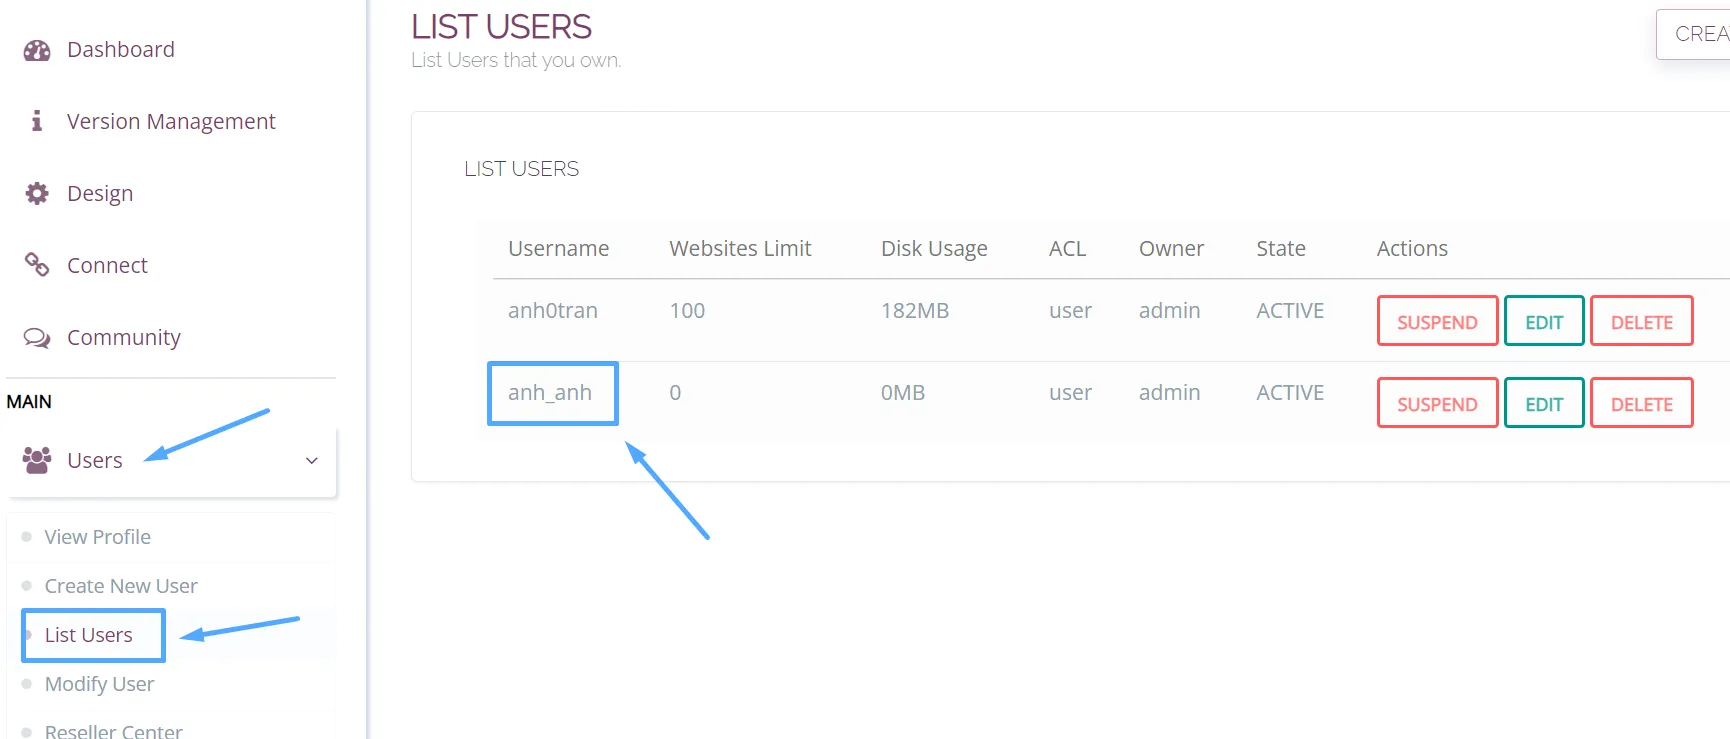Edit the anh0tran user
This screenshot has height=739, width=1730.
click(1544, 321)
